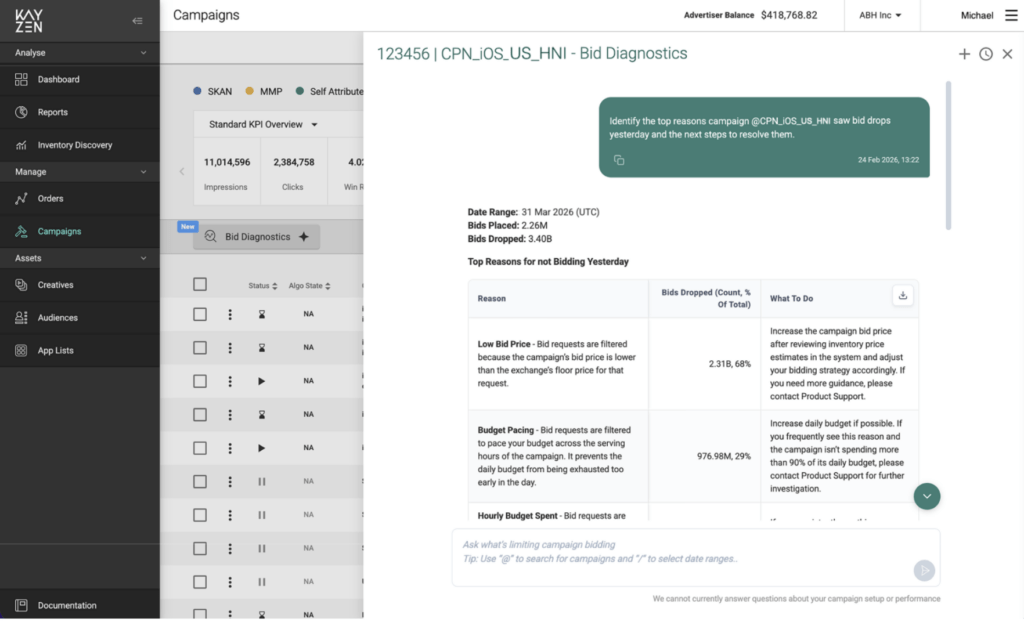Check the third campaign row checkbox
1024x622 pixels.
point(200,381)
